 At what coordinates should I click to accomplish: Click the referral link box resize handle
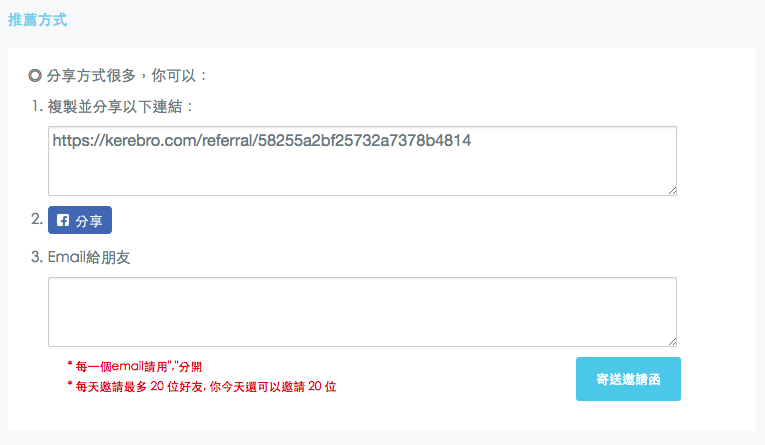(x=672, y=190)
